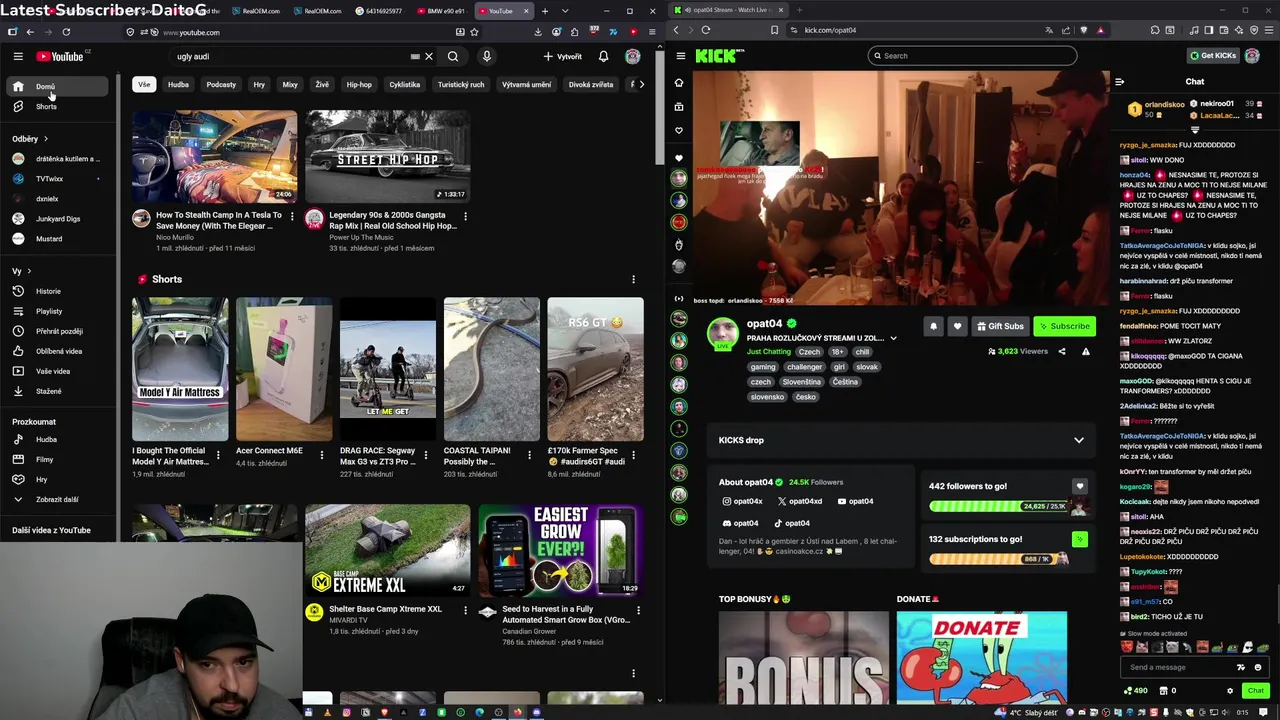The height and width of the screenshot is (720, 1280).
Task: Clear the YouTube search query X
Action: tap(429, 57)
